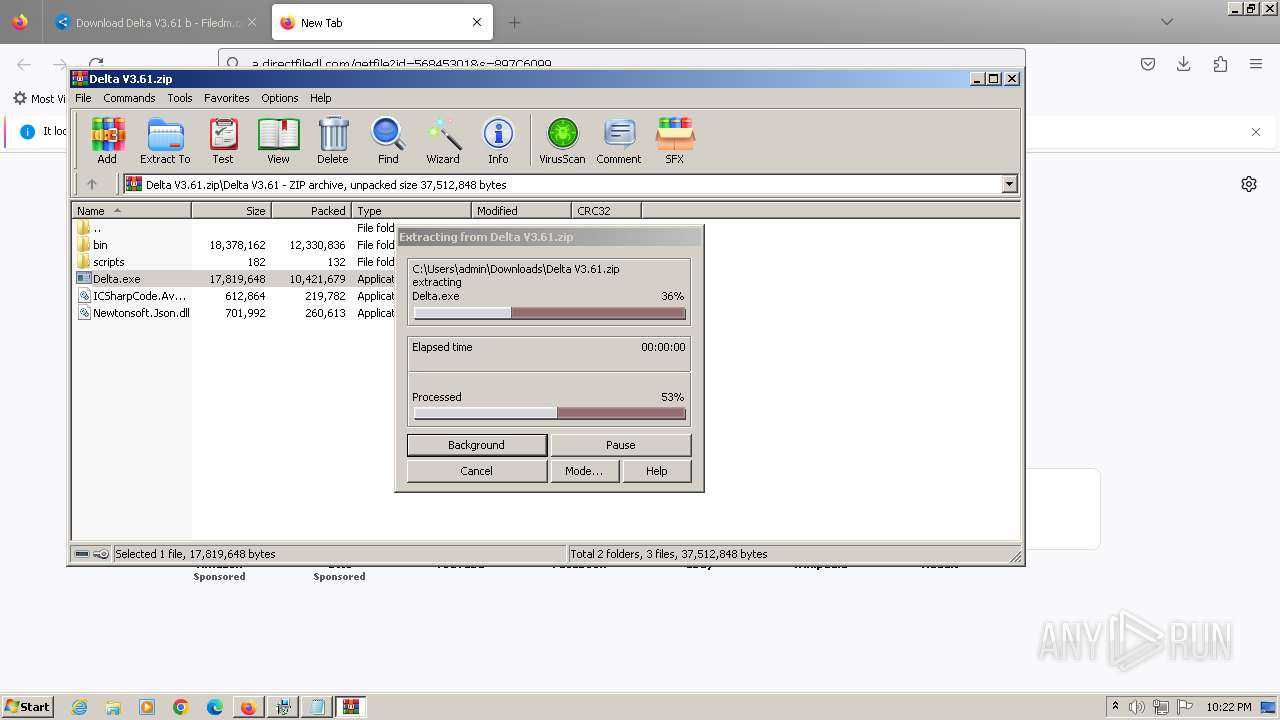Select the New Tab browser tab

pyautogui.click(x=380, y=22)
